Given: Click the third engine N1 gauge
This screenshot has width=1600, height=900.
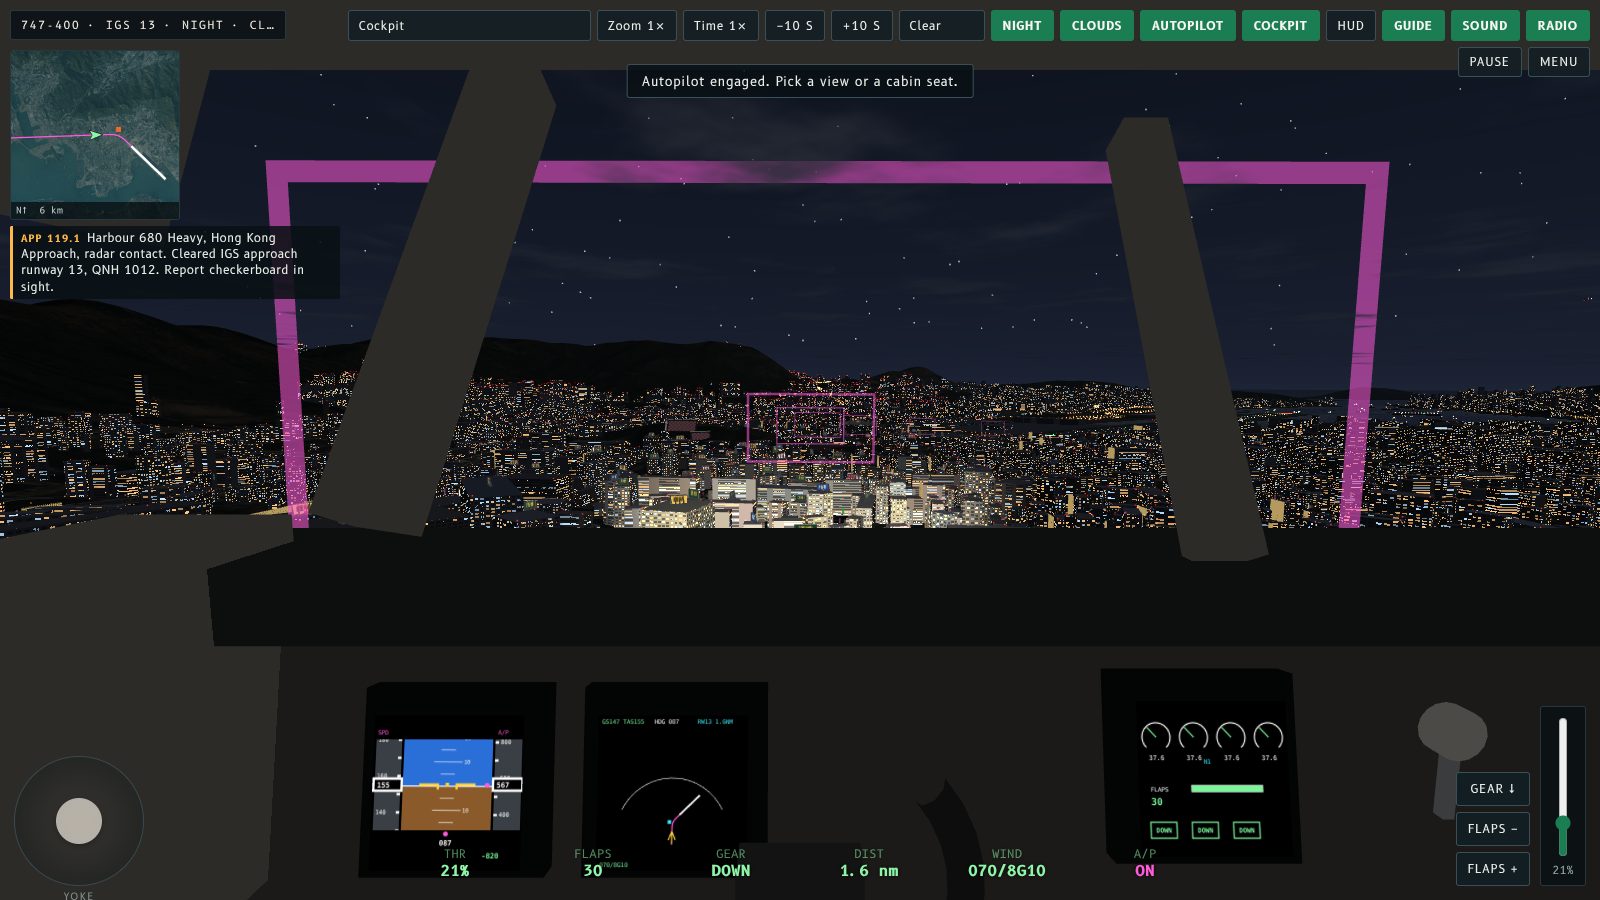Looking at the screenshot, I should [1231, 737].
